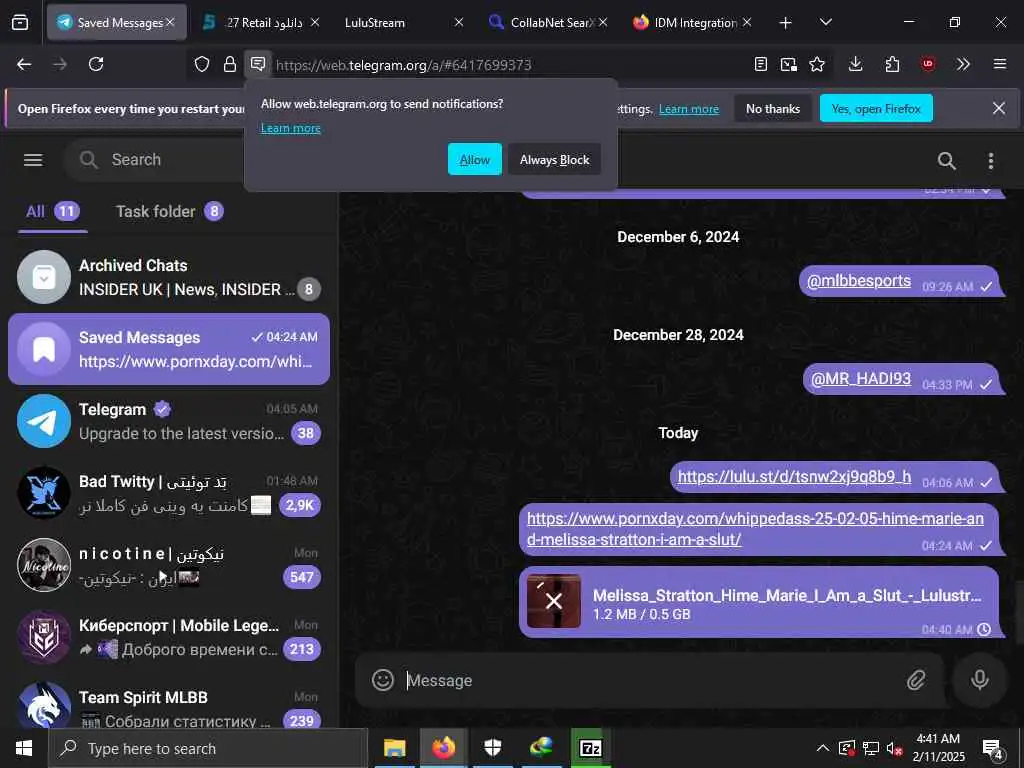
Task: Click Always Block notifications button
Action: point(554,159)
